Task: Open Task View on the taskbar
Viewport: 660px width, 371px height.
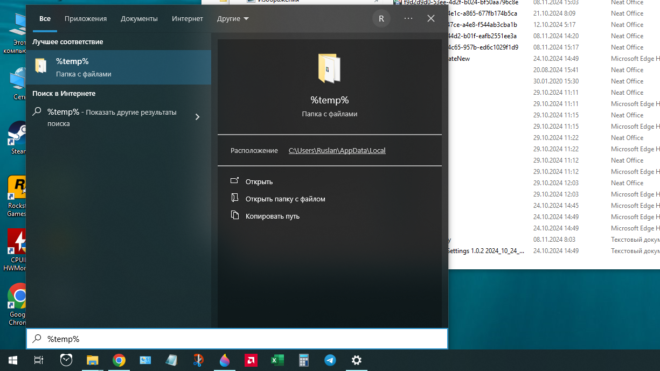Action: coord(39,360)
